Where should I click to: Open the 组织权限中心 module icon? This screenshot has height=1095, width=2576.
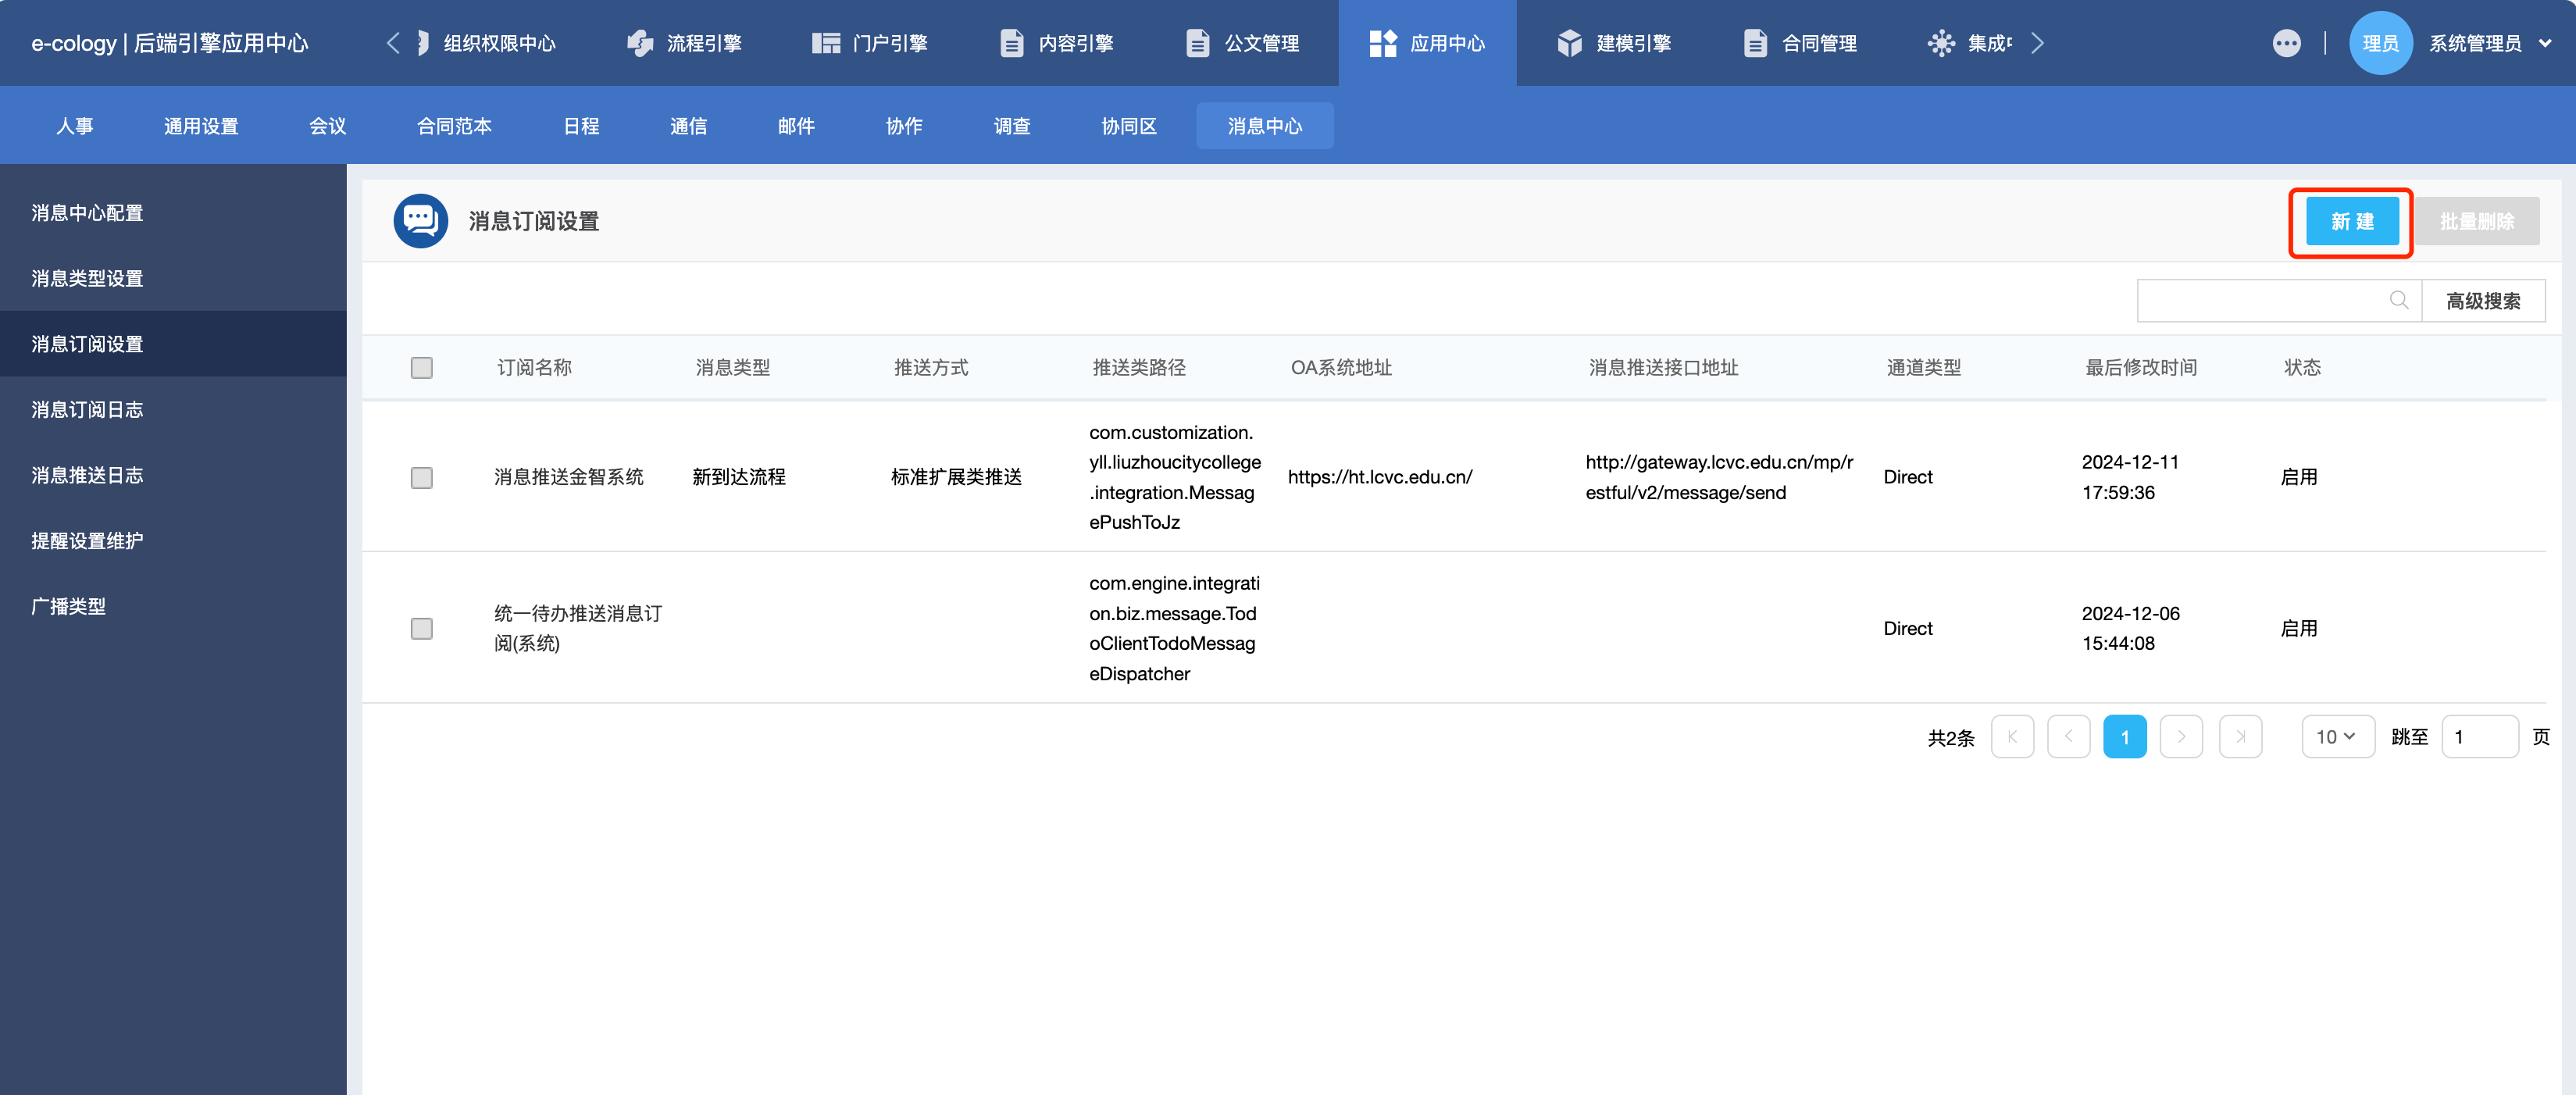tap(422, 43)
